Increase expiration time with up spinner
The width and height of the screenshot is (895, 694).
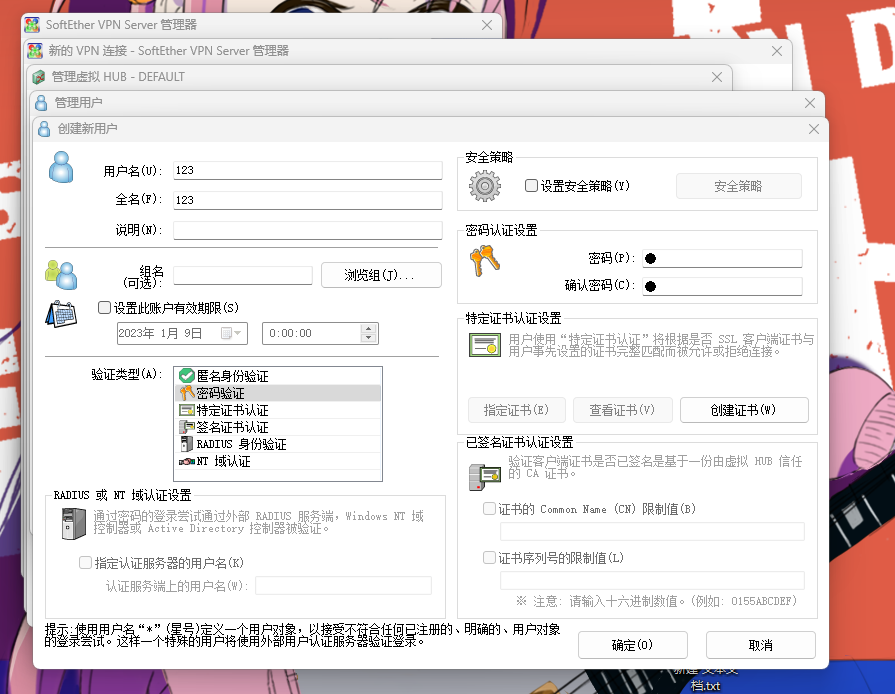click(x=369, y=329)
